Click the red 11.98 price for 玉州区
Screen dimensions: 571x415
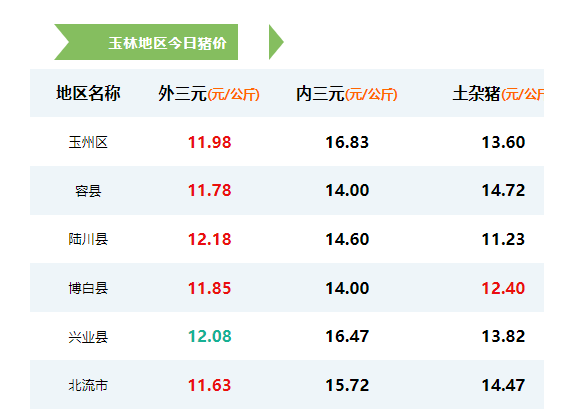point(209,142)
